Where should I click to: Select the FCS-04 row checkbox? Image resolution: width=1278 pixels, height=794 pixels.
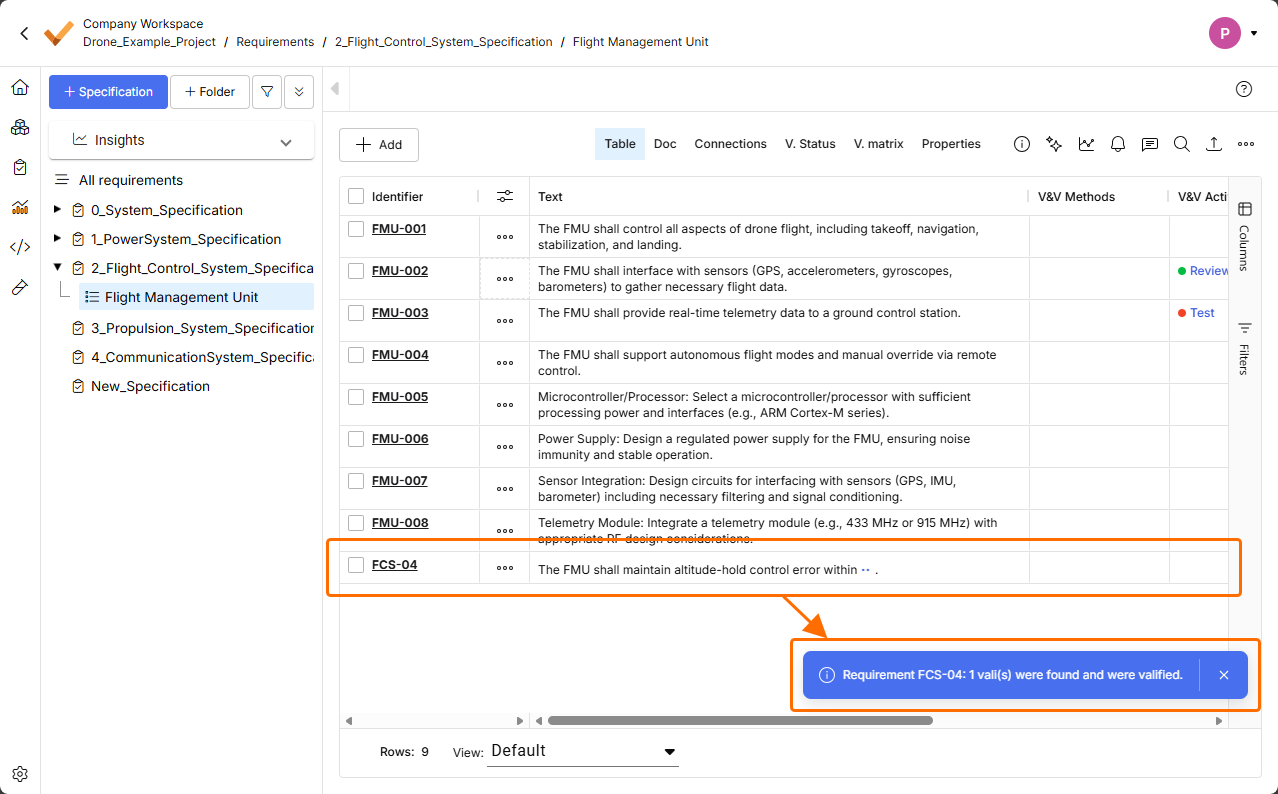356,565
